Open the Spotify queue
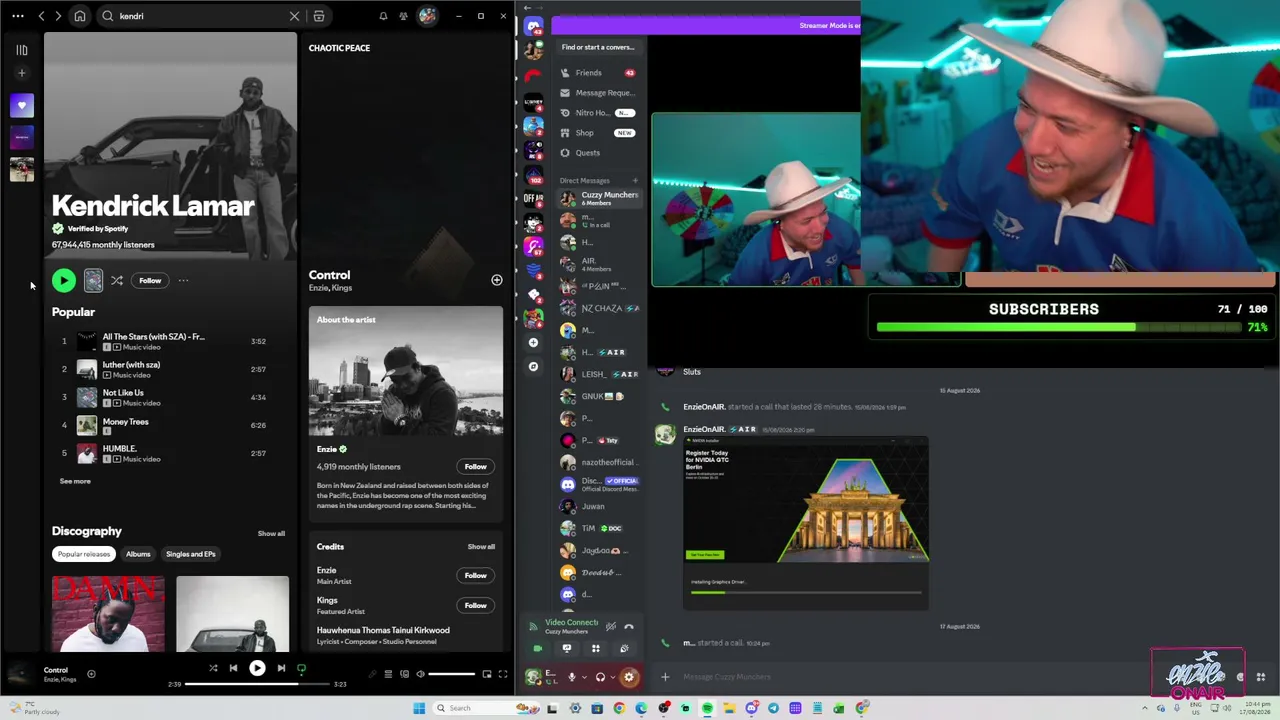 pyautogui.click(x=388, y=674)
